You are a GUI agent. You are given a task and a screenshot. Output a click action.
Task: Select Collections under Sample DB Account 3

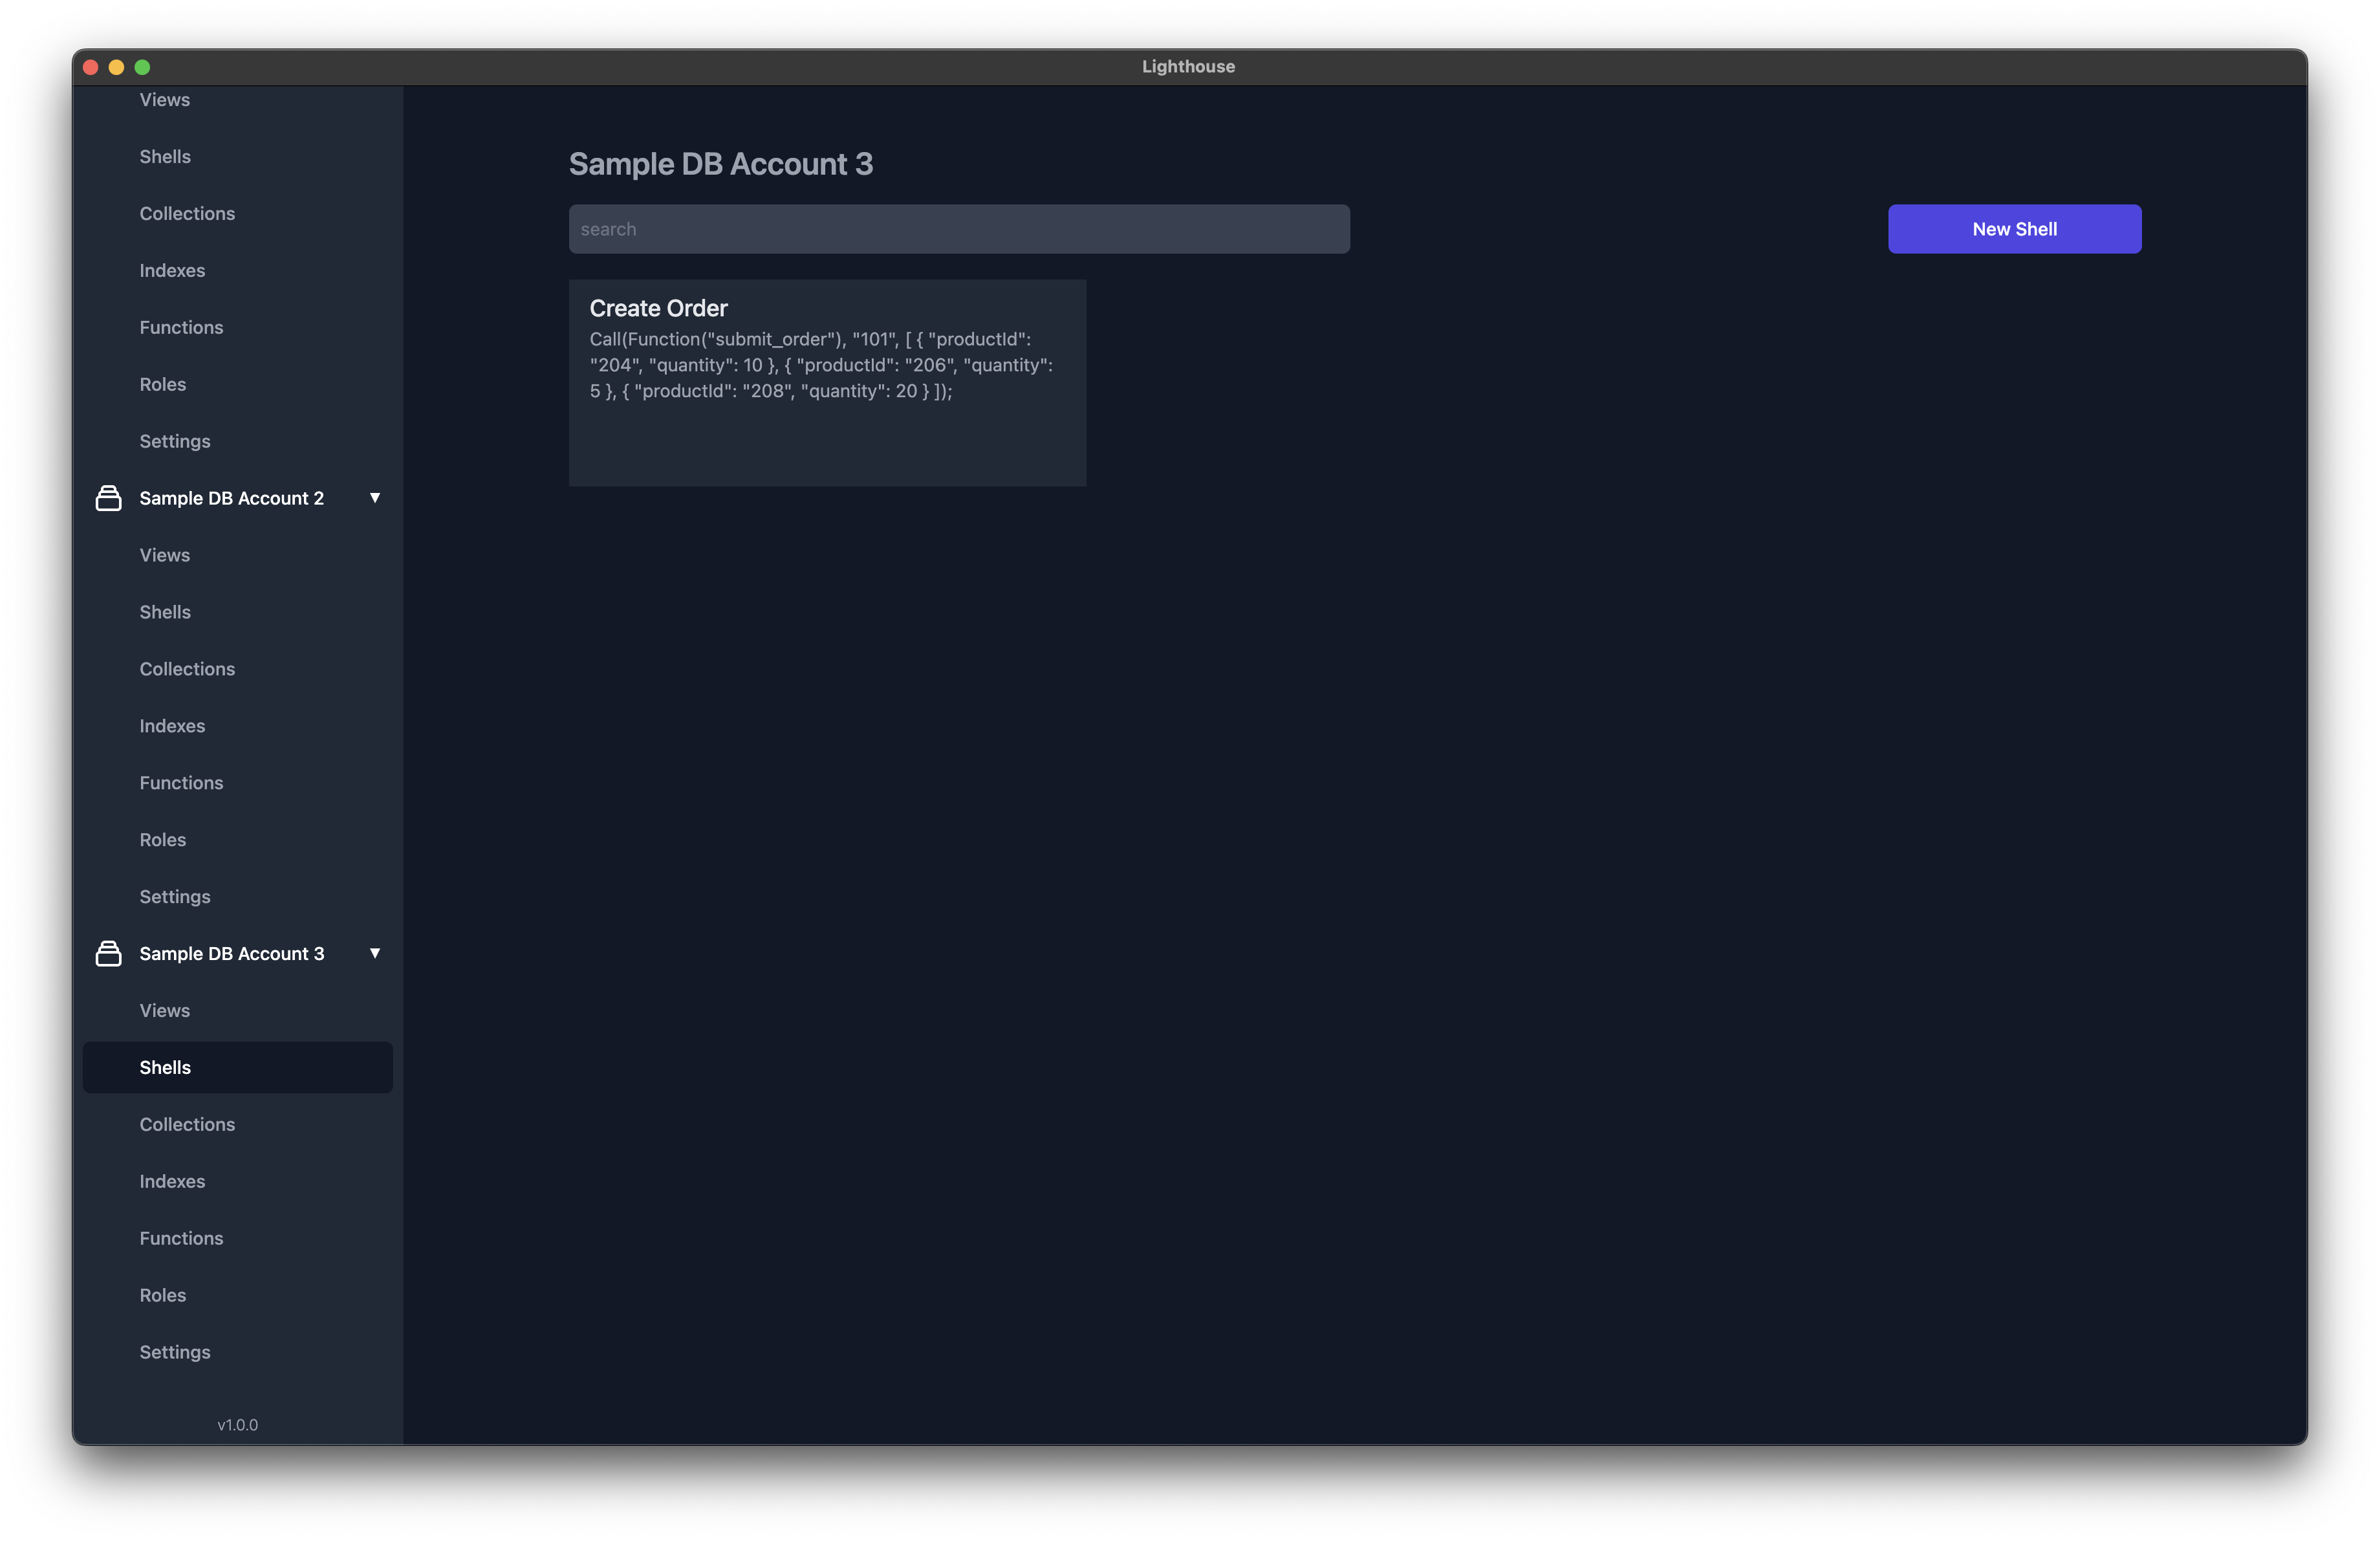[188, 1123]
